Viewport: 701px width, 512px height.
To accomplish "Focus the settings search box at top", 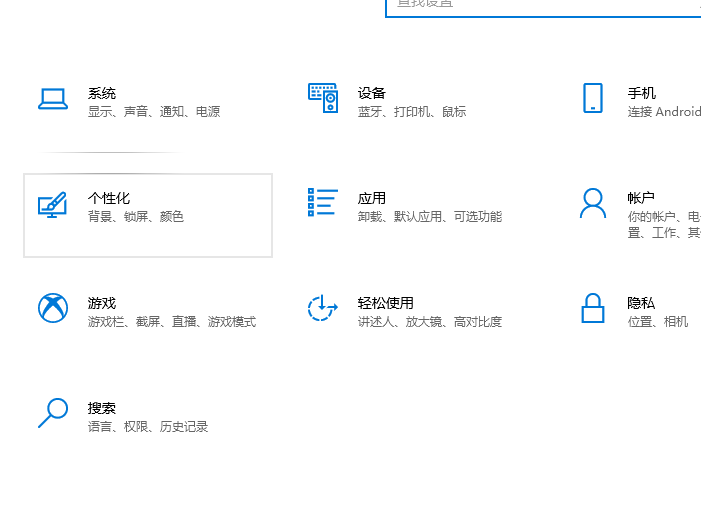I will pyautogui.click(x=540, y=5).
